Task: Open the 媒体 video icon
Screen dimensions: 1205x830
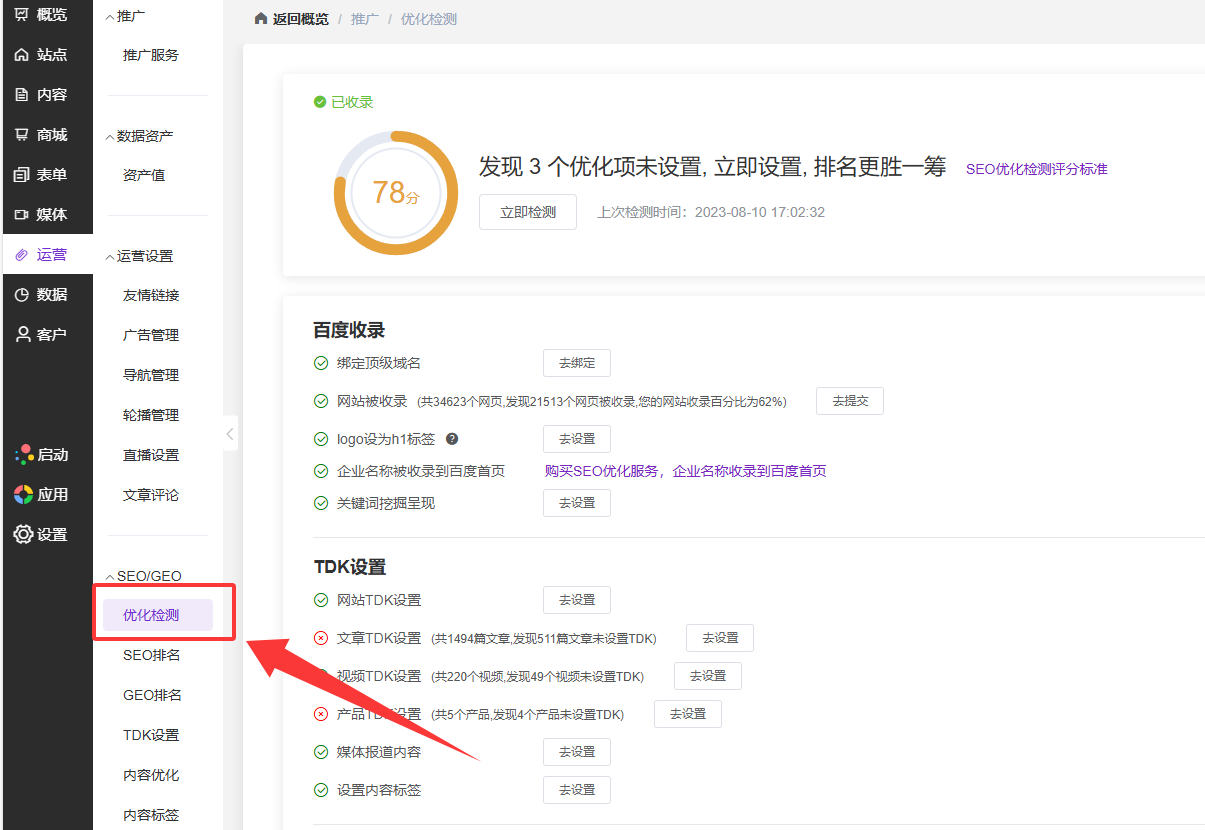Action: pos(22,215)
